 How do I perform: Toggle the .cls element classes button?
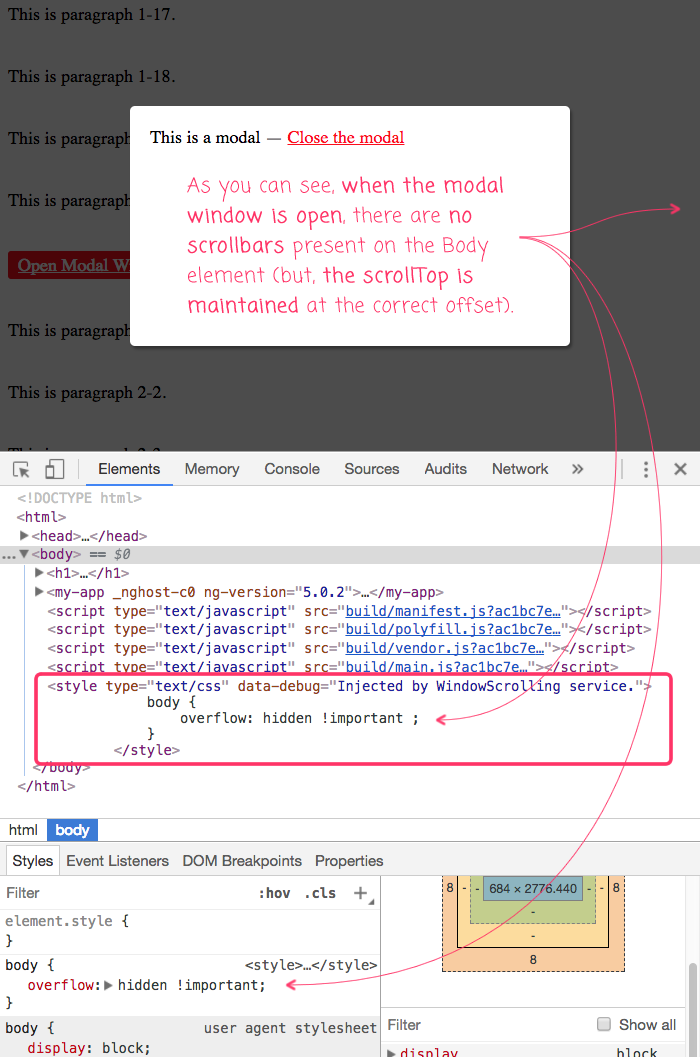(x=320, y=893)
